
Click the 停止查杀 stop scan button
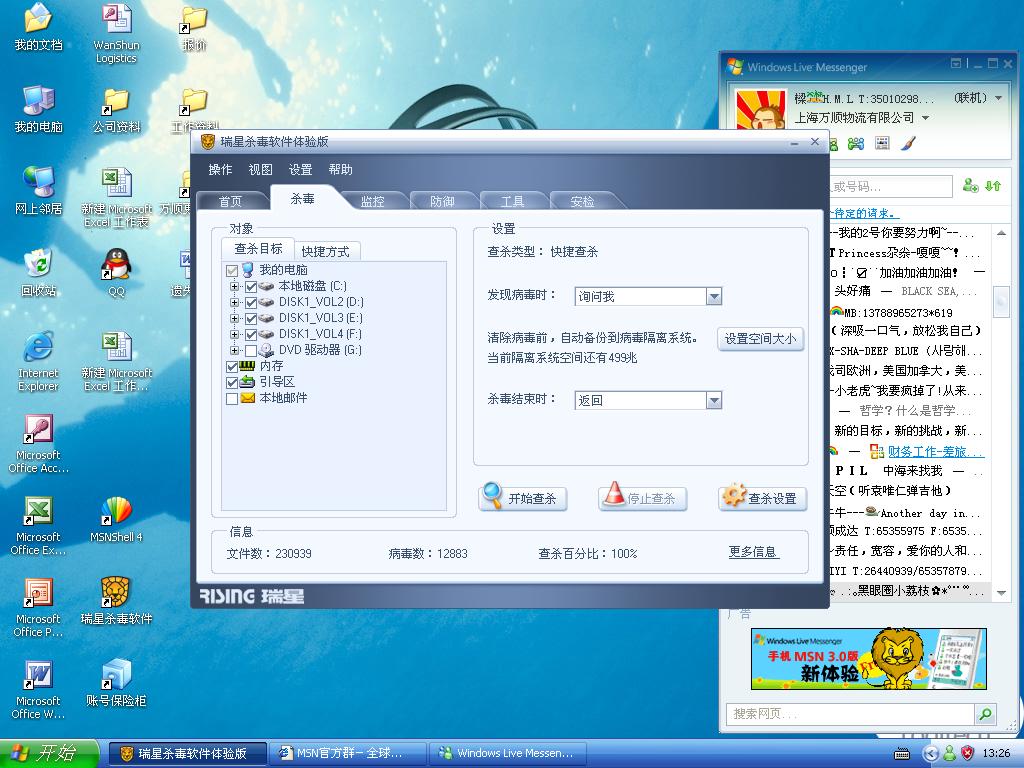[x=642, y=498]
